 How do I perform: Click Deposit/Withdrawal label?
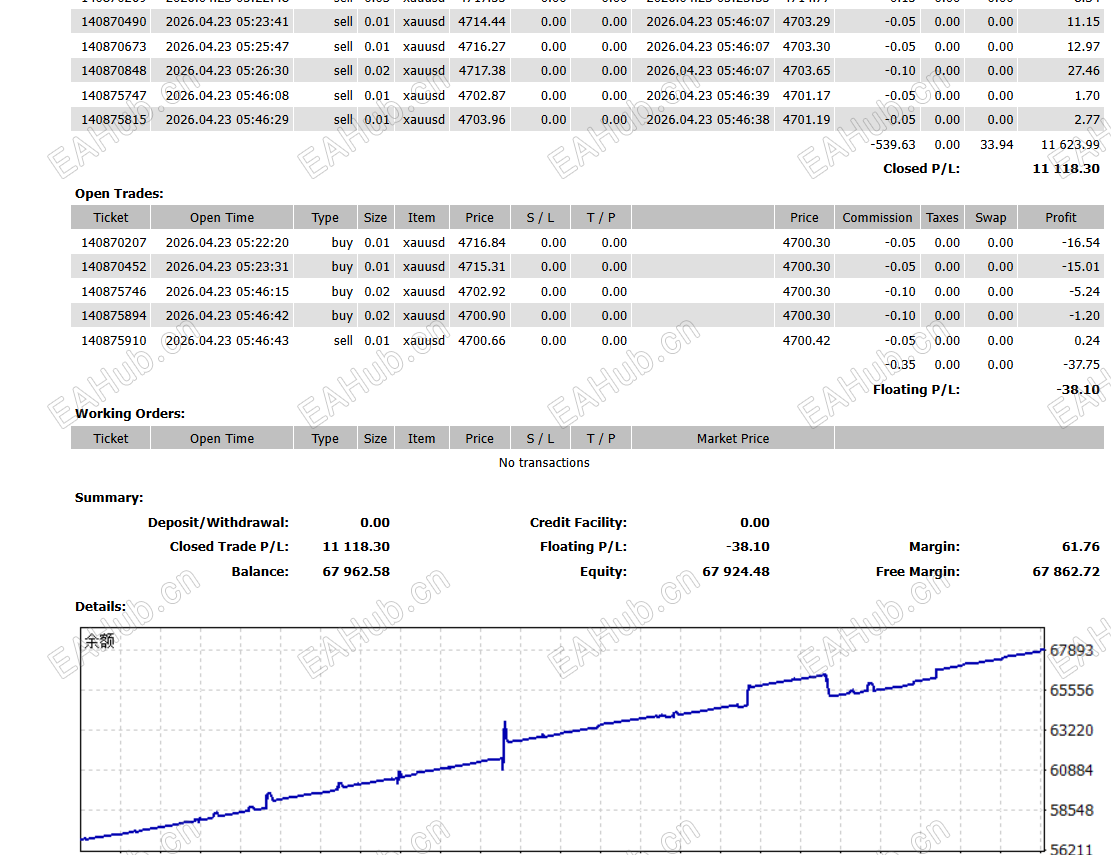218,523
